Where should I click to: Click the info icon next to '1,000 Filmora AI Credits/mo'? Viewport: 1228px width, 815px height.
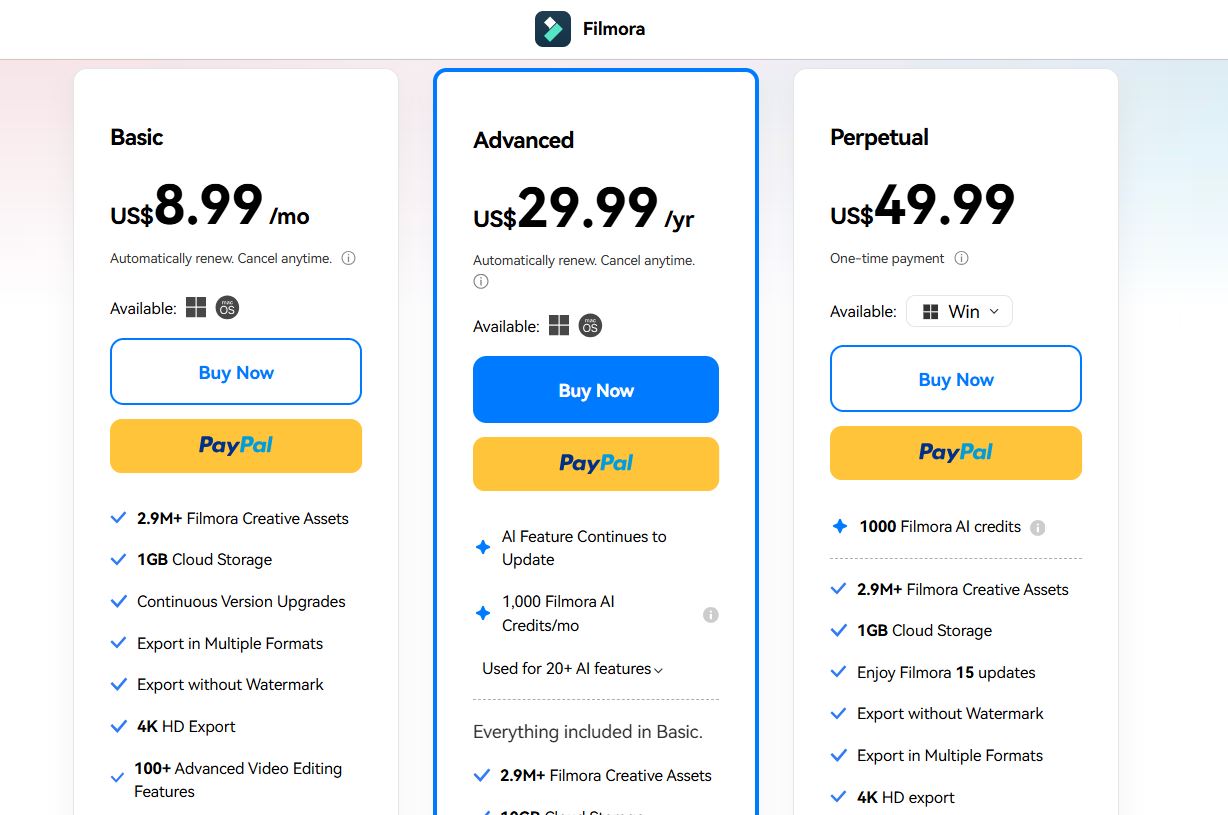coord(711,614)
